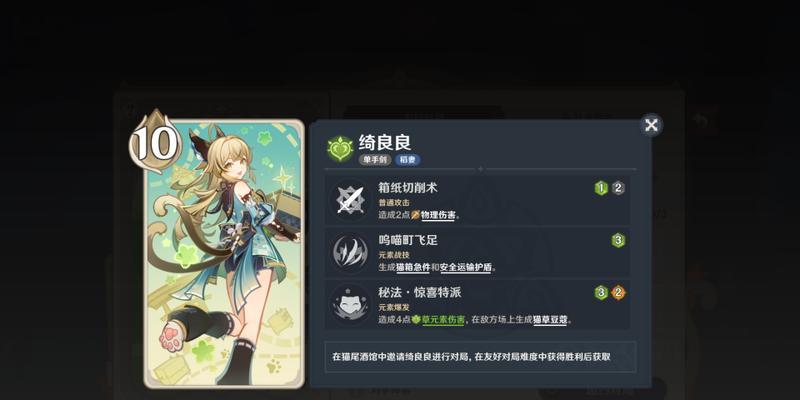
Task: Click the gray dice cost 2 icon
Action: tap(618, 188)
